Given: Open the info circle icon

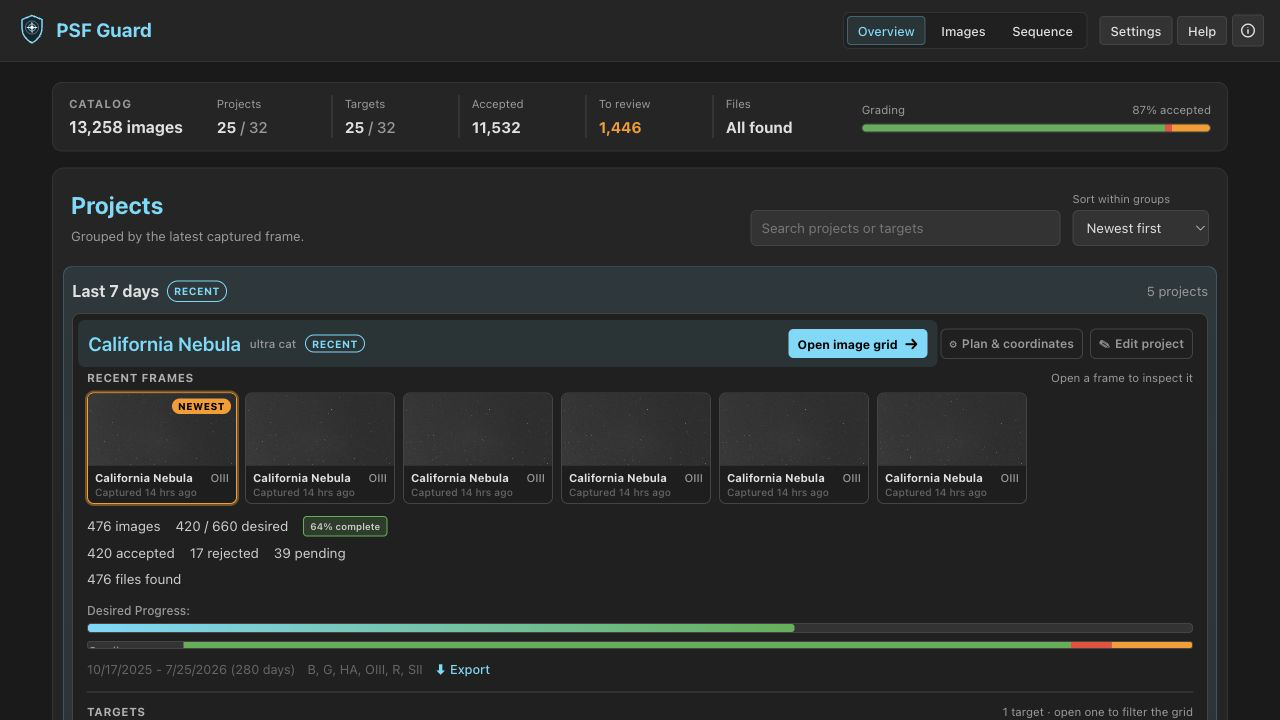Looking at the screenshot, I should pos(1248,31).
